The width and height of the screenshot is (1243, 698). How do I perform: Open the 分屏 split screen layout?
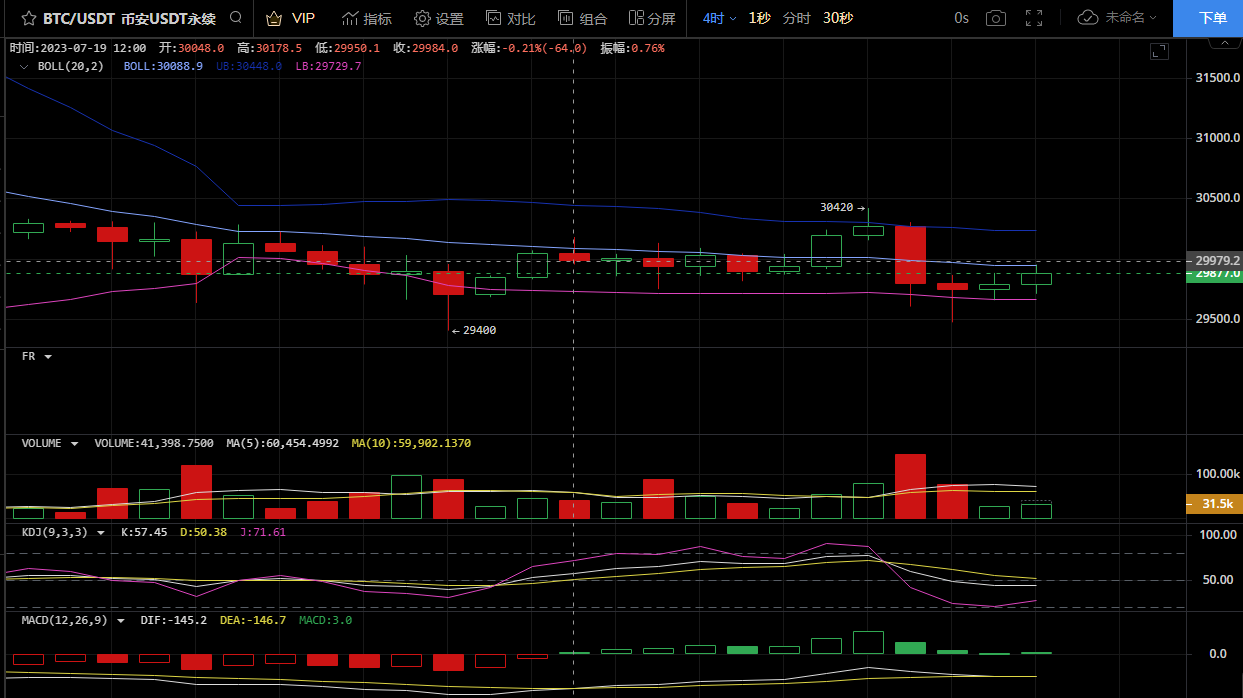pos(652,18)
